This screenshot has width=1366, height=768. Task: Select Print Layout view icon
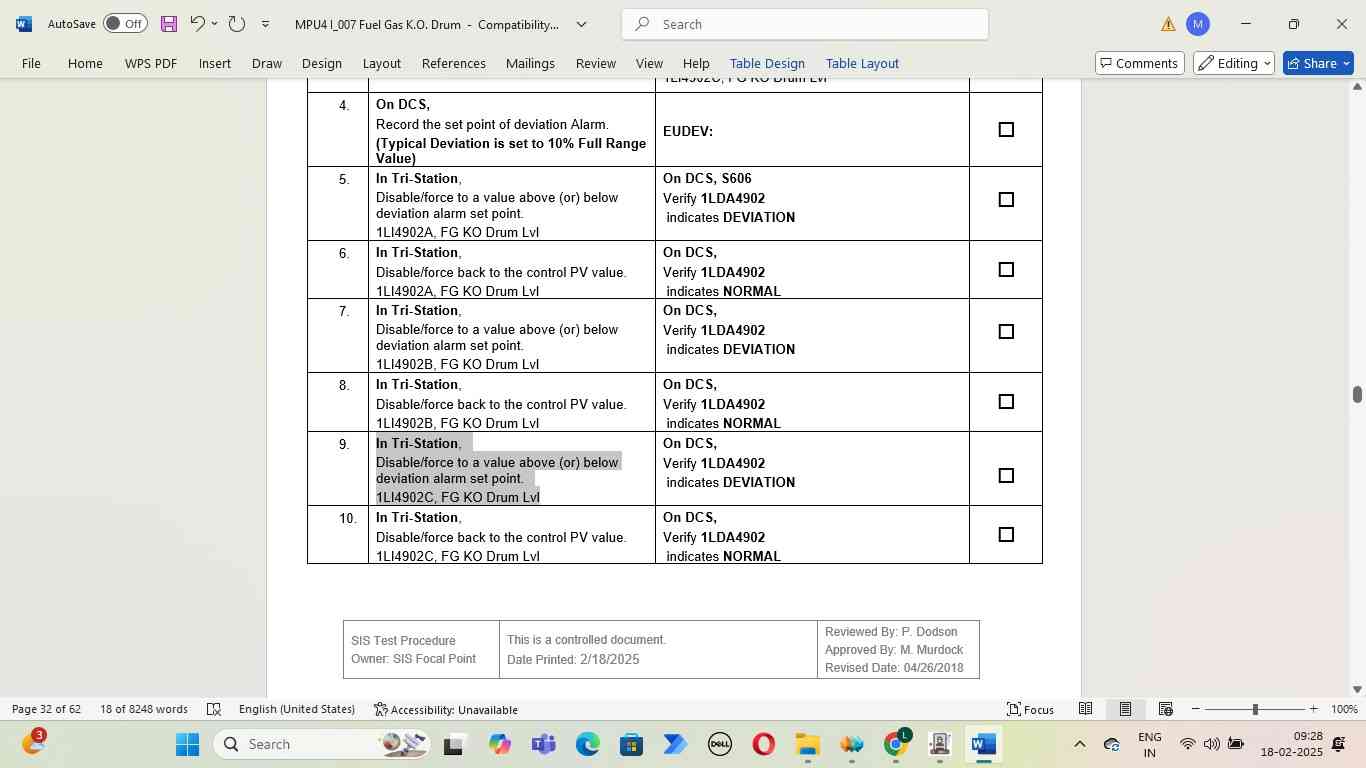pyautogui.click(x=1125, y=709)
